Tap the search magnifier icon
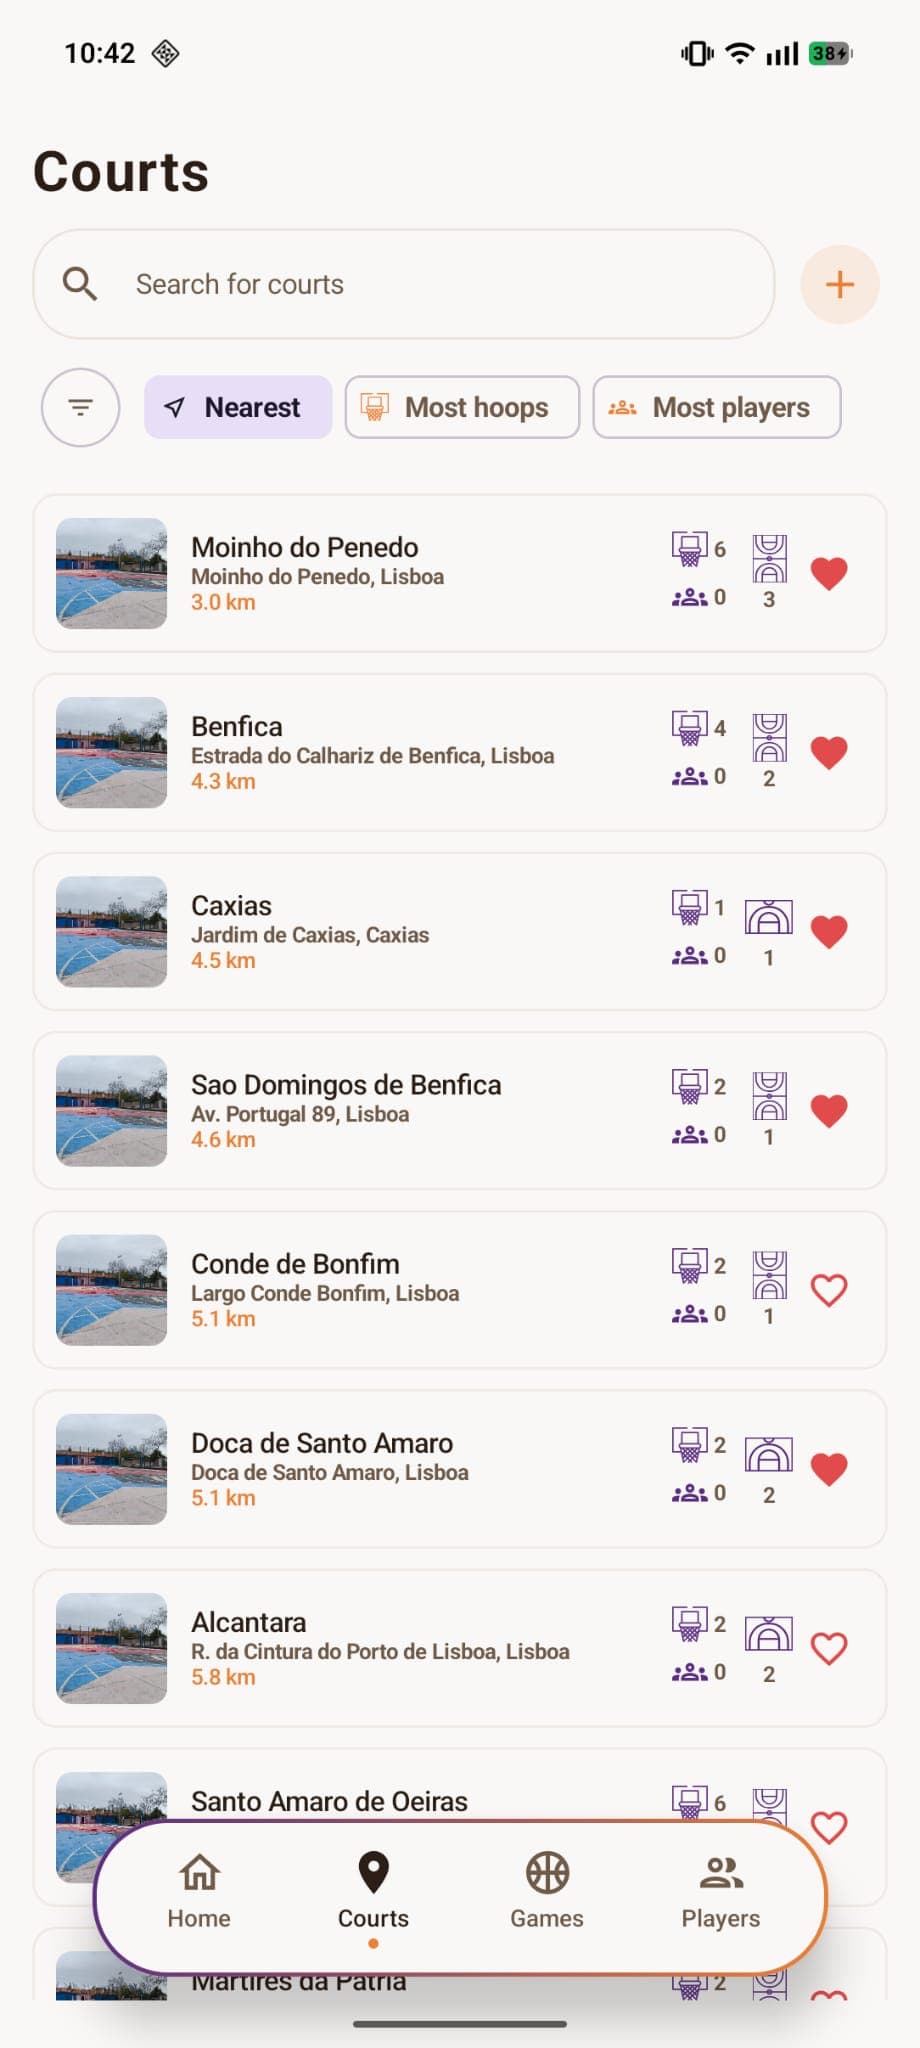The height and width of the screenshot is (2048, 920). pyautogui.click(x=80, y=285)
